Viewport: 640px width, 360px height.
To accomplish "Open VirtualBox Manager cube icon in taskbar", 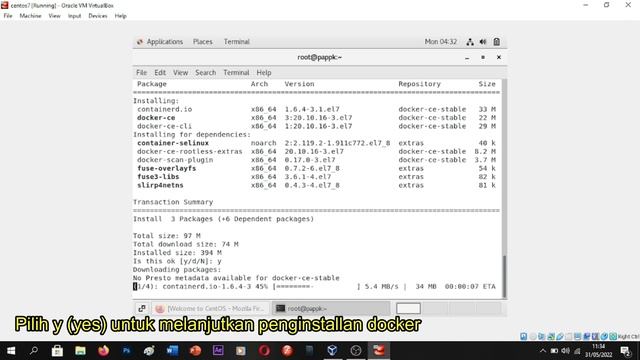I will (x=332, y=351).
